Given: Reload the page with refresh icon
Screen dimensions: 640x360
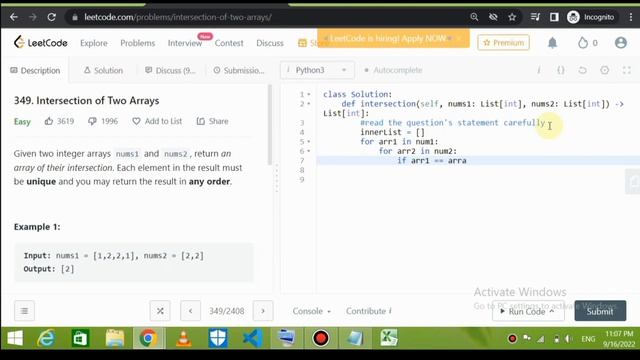Looking at the screenshot, I should point(51,17).
